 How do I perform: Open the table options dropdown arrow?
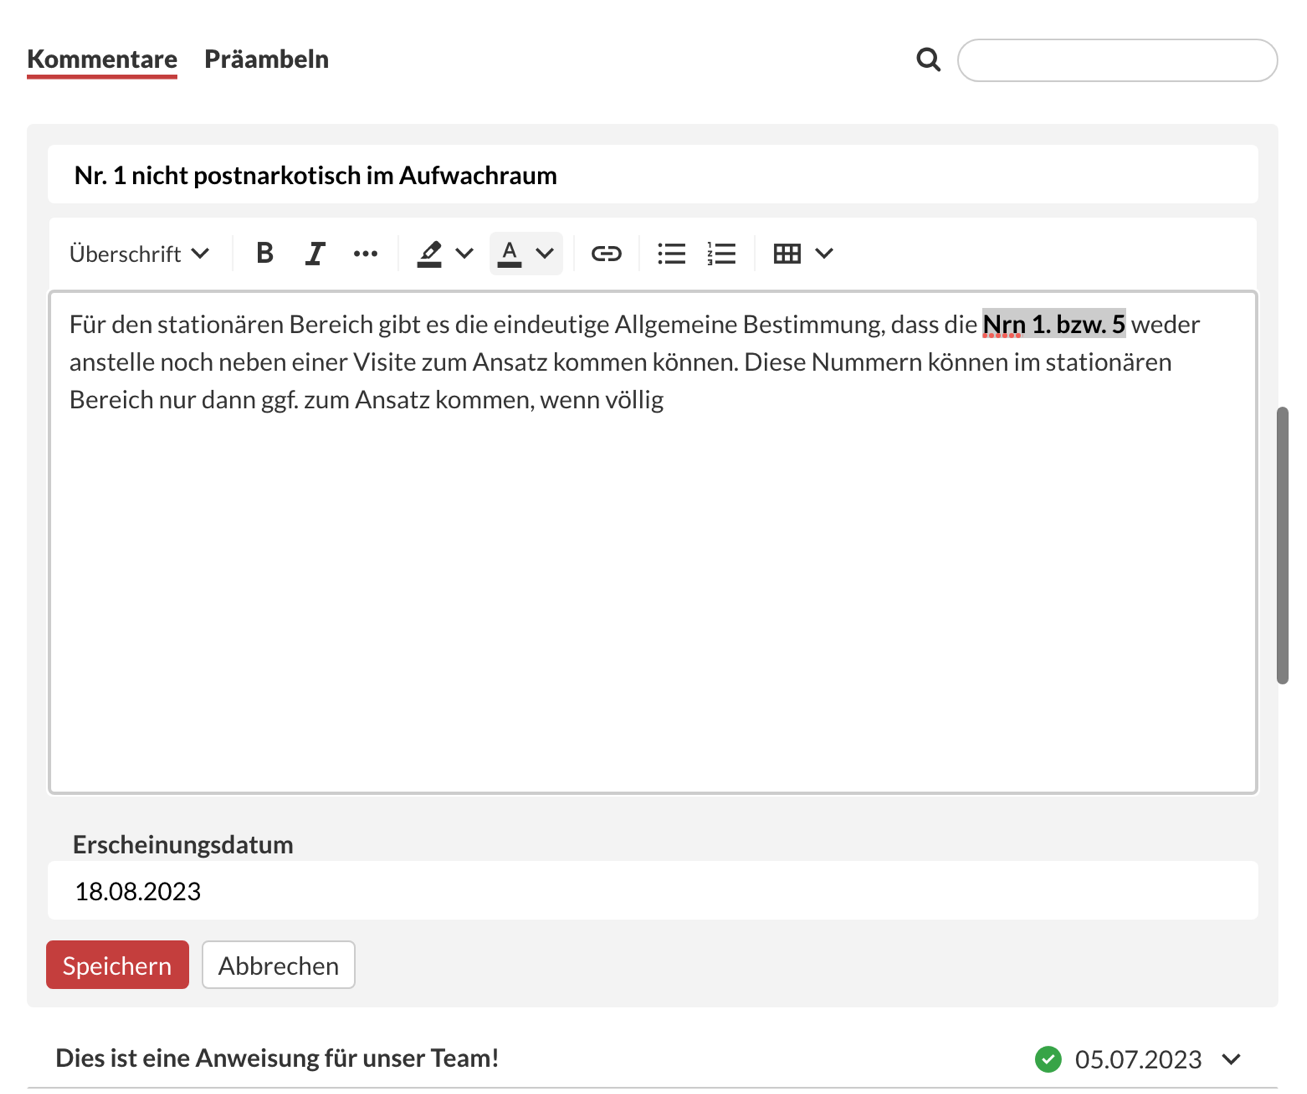click(x=824, y=253)
